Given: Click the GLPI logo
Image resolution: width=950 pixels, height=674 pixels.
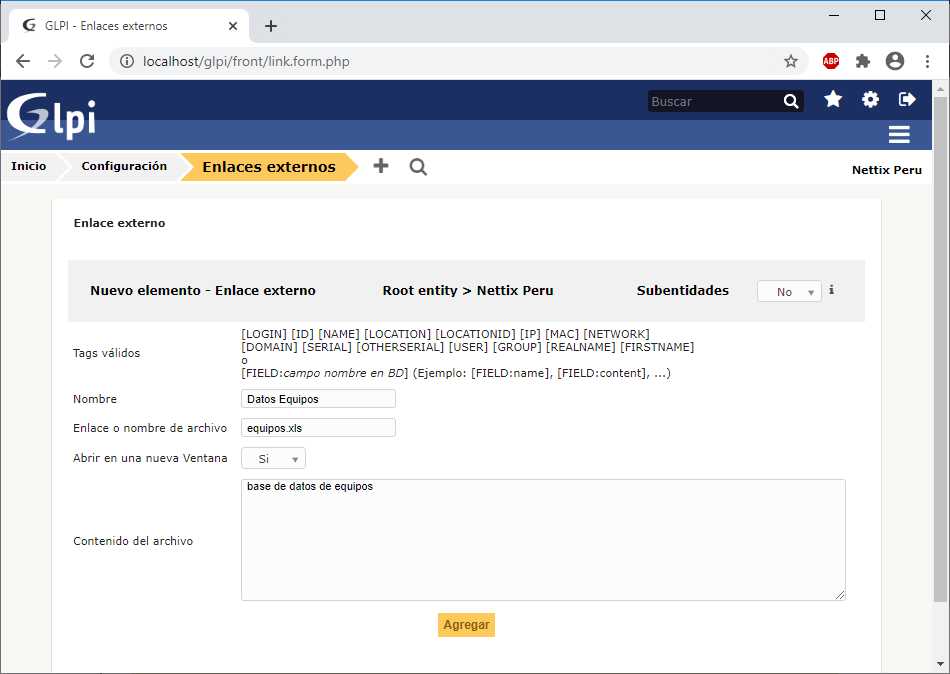Looking at the screenshot, I should (51, 115).
